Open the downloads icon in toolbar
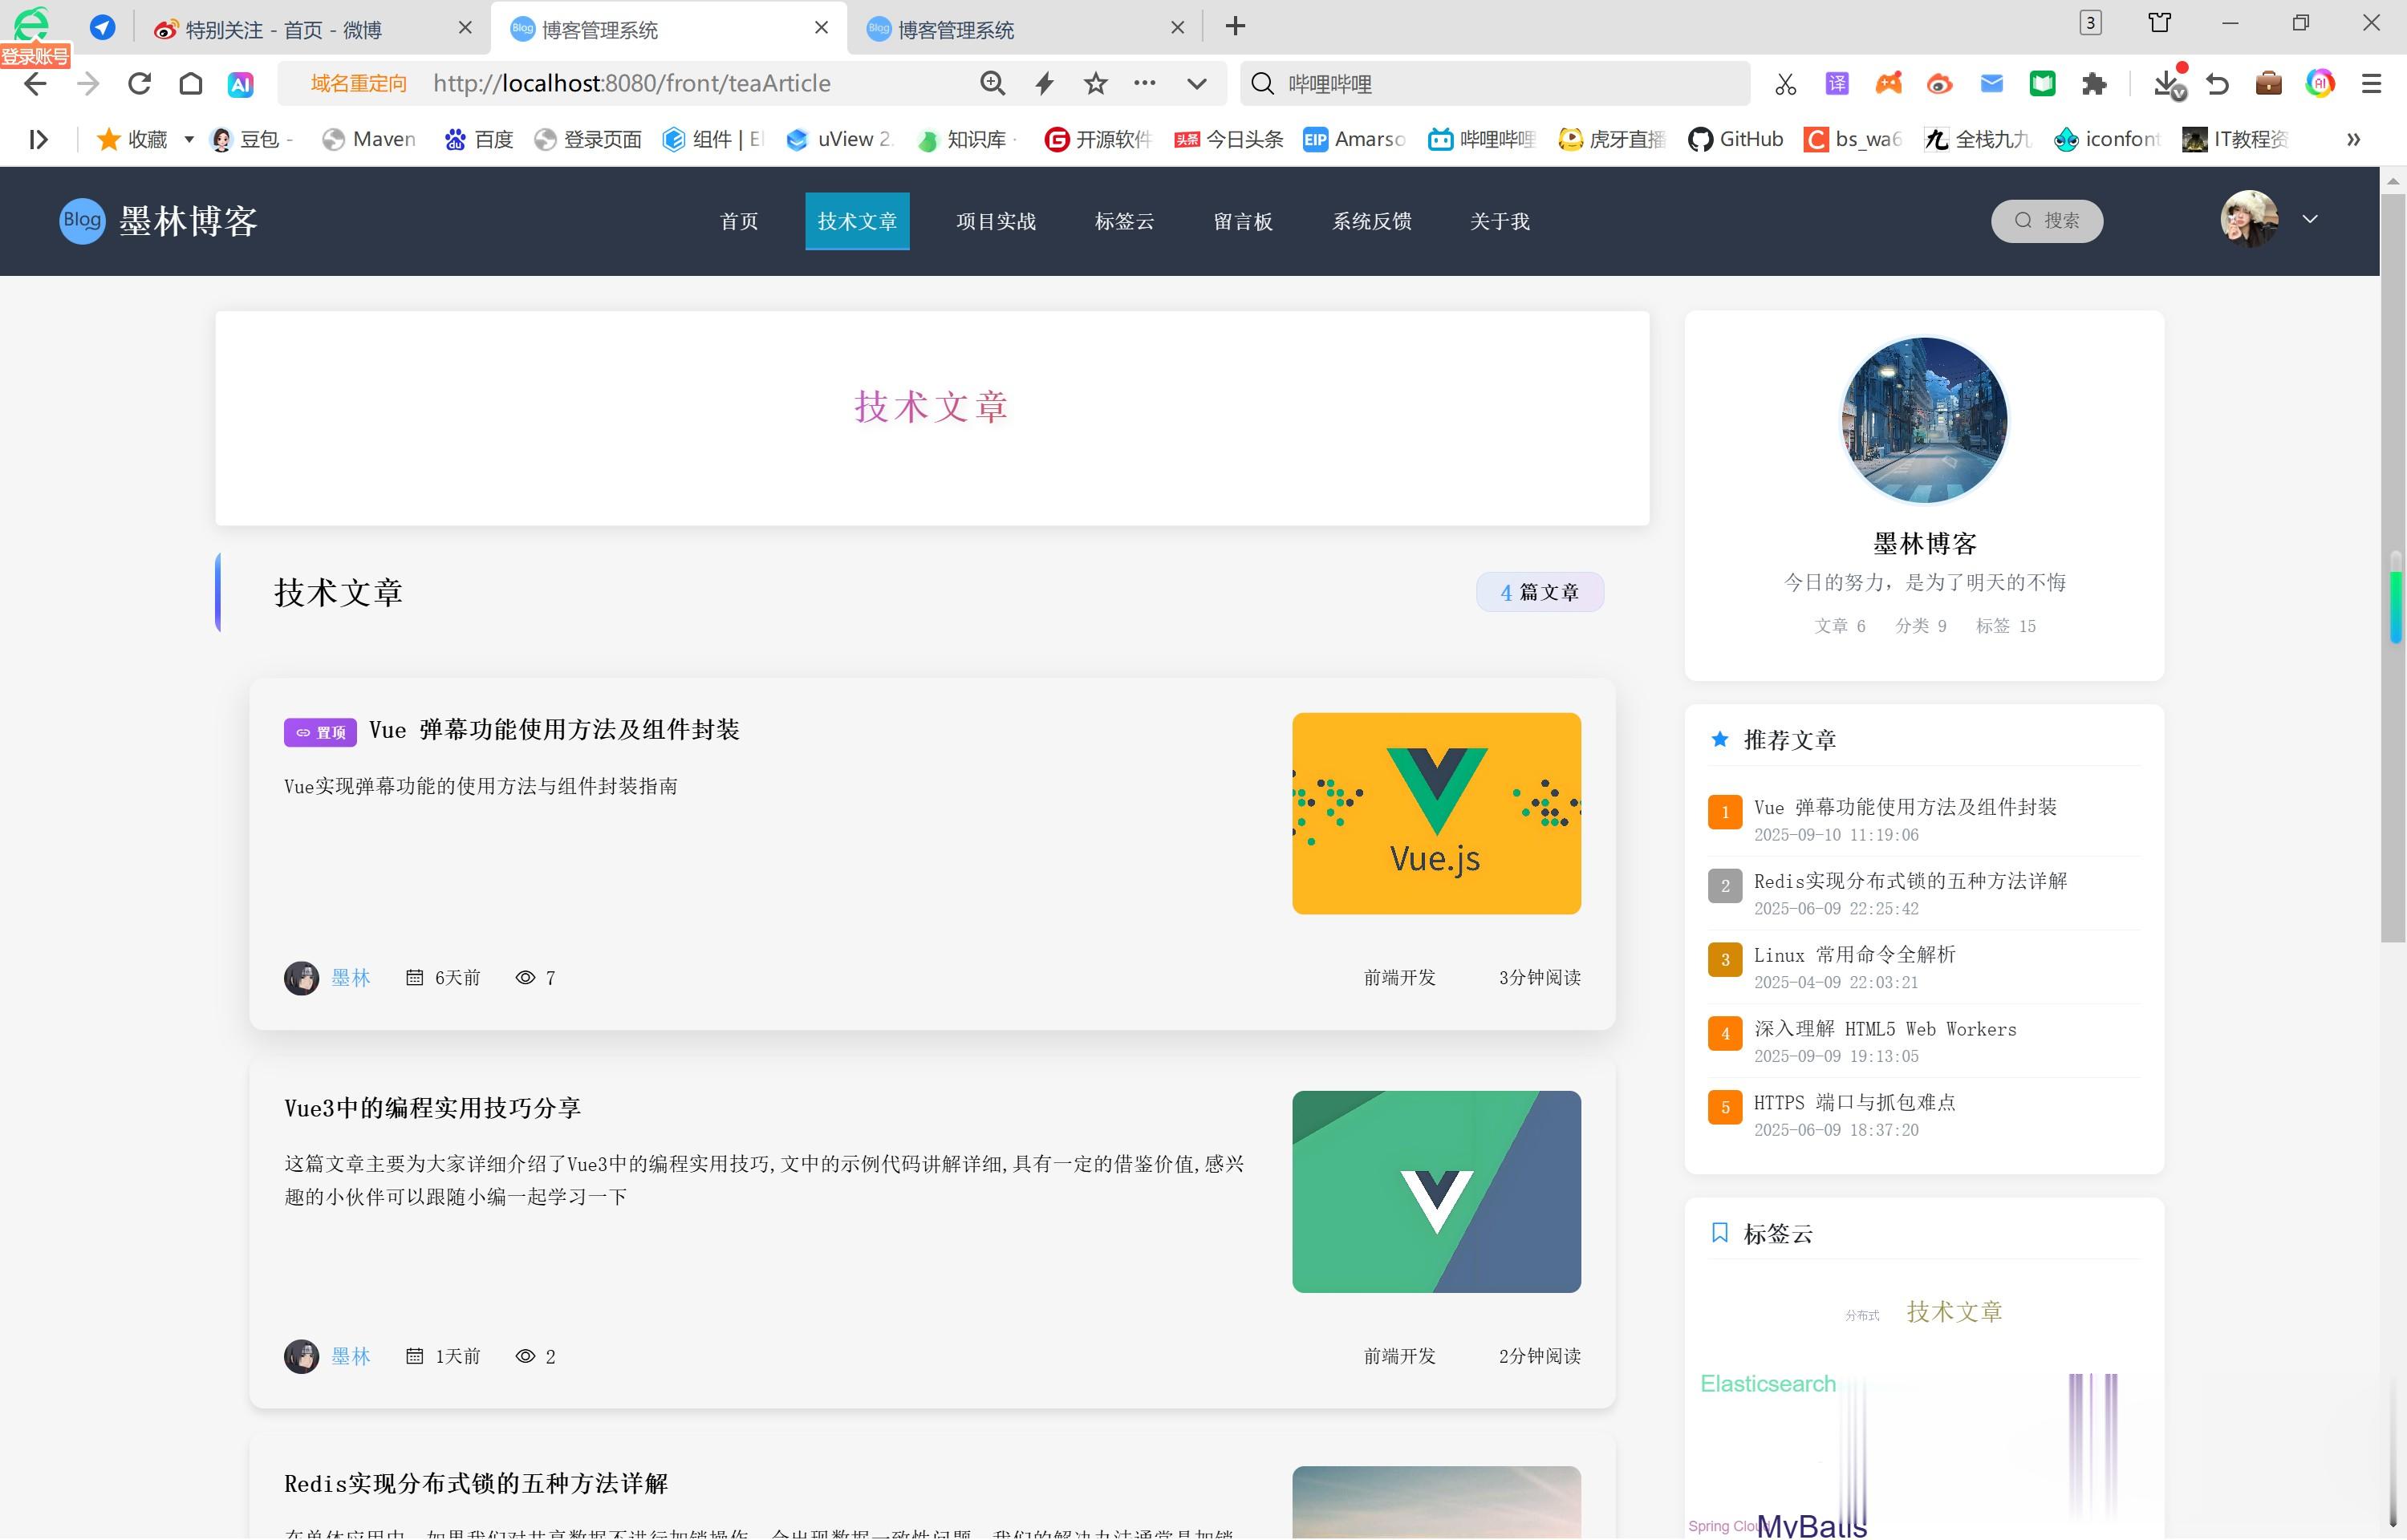2407x1540 pixels. pyautogui.click(x=2166, y=84)
